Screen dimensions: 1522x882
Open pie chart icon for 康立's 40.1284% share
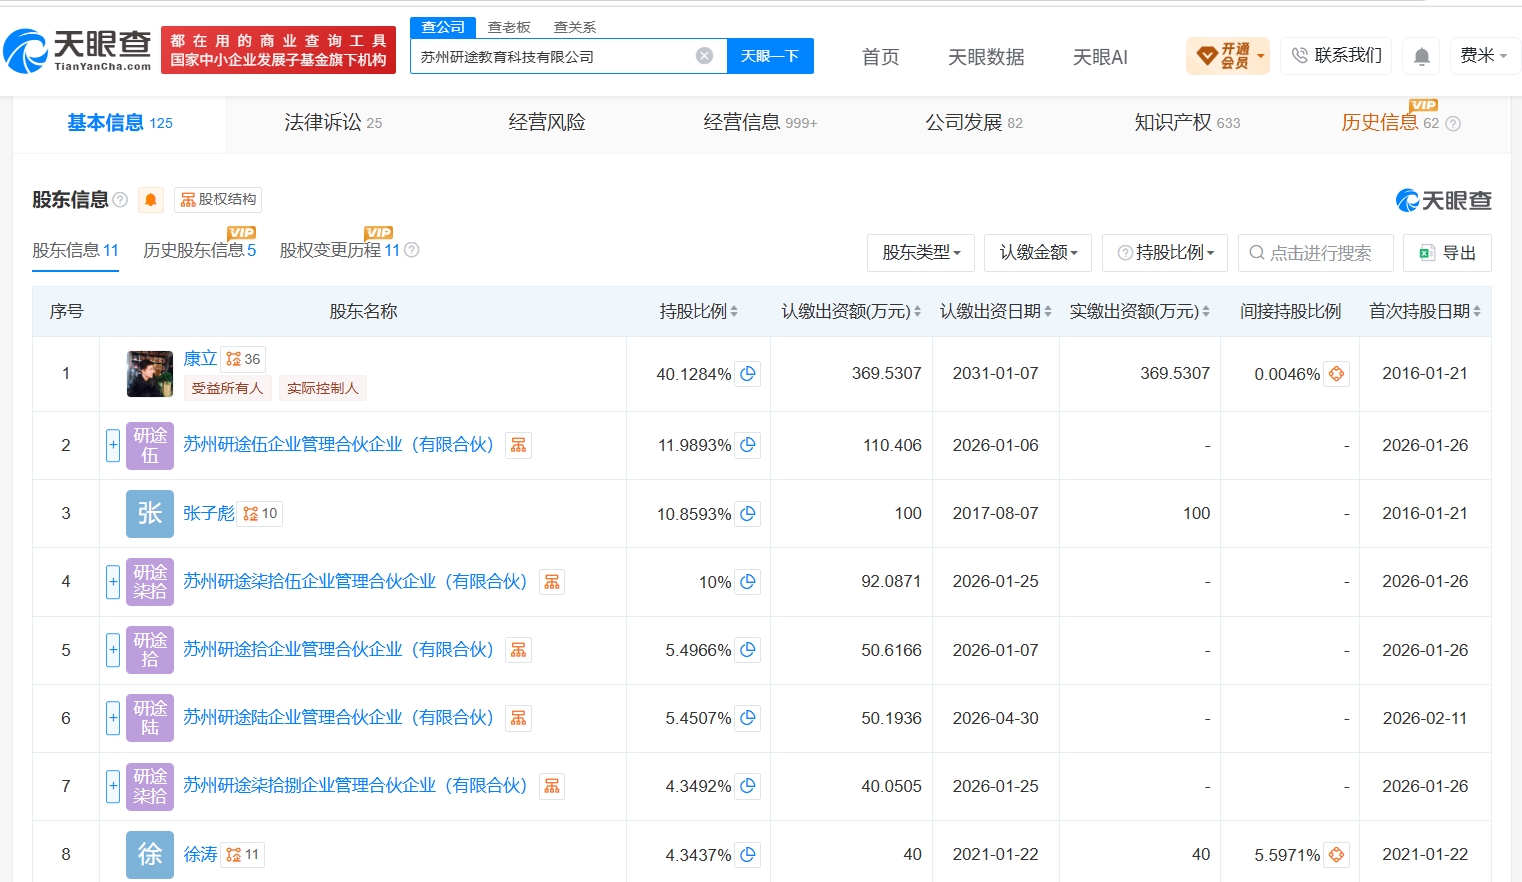[x=748, y=374]
